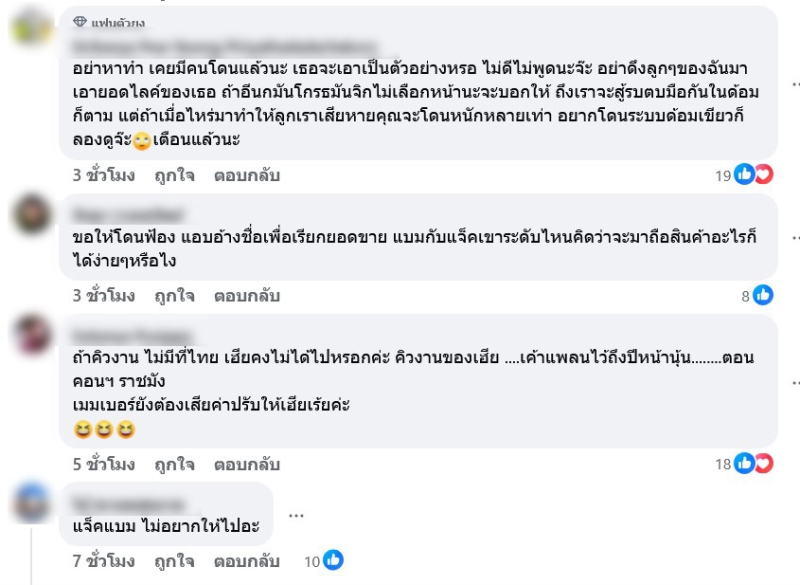The image size is (800, 585).
Task: Click the second commenter's name
Action: [x=128, y=214]
